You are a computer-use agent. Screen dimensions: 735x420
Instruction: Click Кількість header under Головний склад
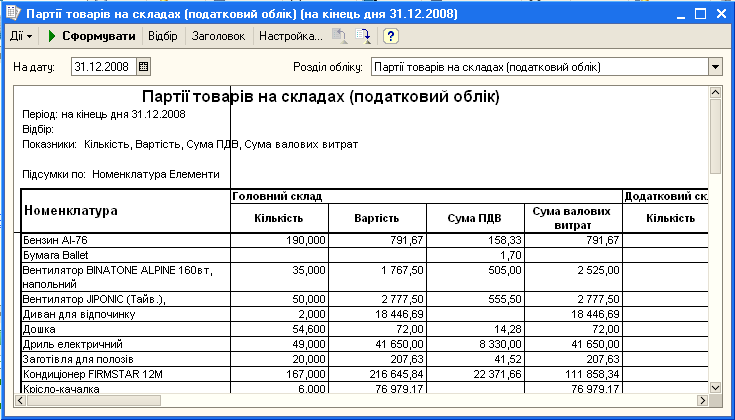[279, 218]
